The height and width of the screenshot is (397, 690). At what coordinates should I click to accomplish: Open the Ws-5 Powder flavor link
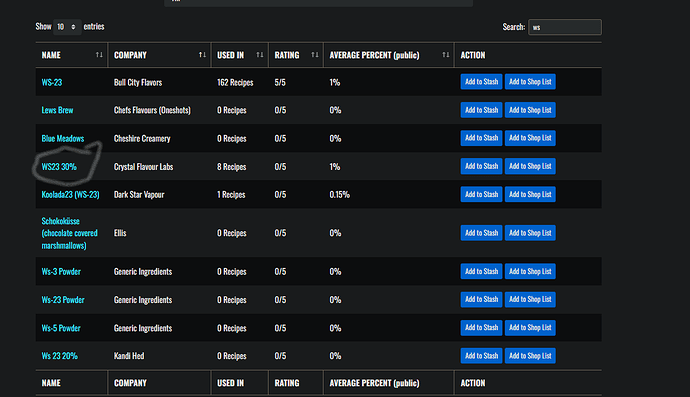(61, 328)
